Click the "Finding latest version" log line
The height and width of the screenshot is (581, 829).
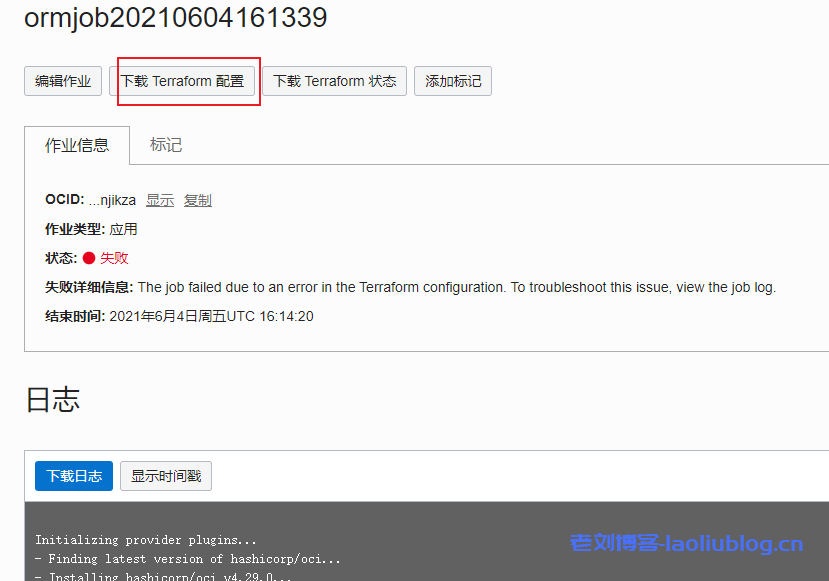[188, 559]
